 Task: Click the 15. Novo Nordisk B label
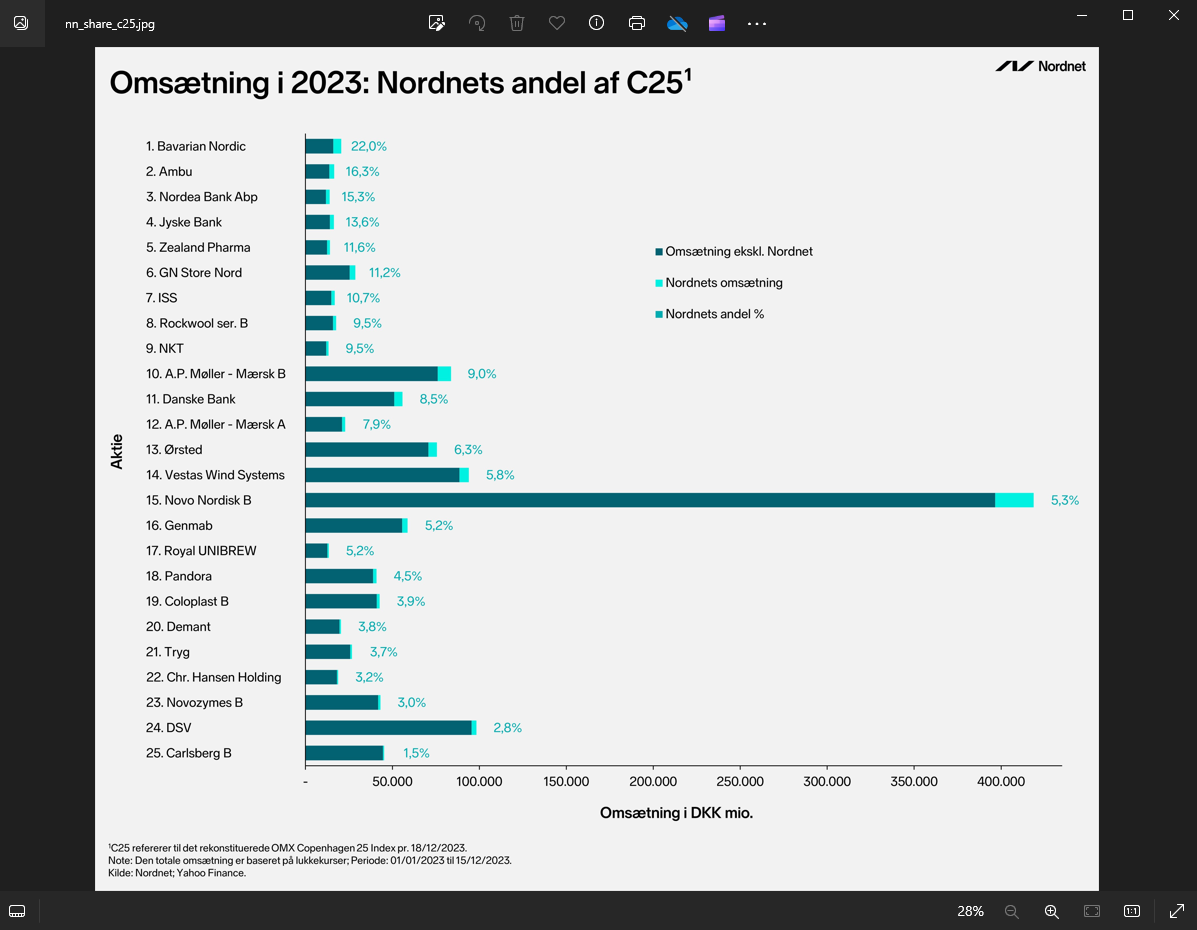click(198, 500)
